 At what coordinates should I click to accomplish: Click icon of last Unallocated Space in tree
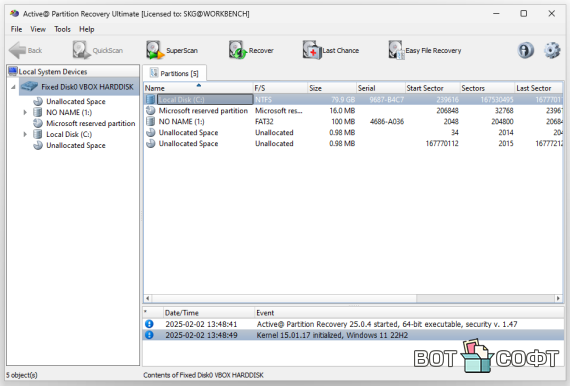pos(38,145)
